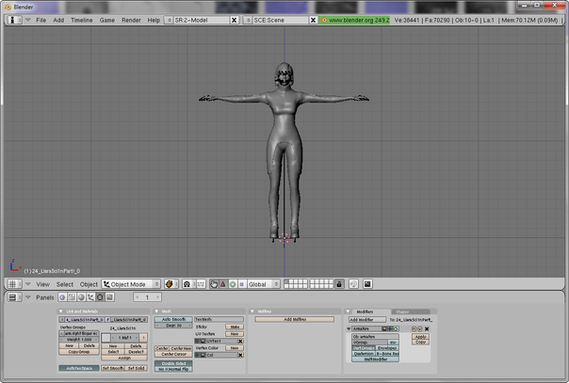Open the Scene context panel icon
Screen dimensions: 569x383
tap(110, 297)
